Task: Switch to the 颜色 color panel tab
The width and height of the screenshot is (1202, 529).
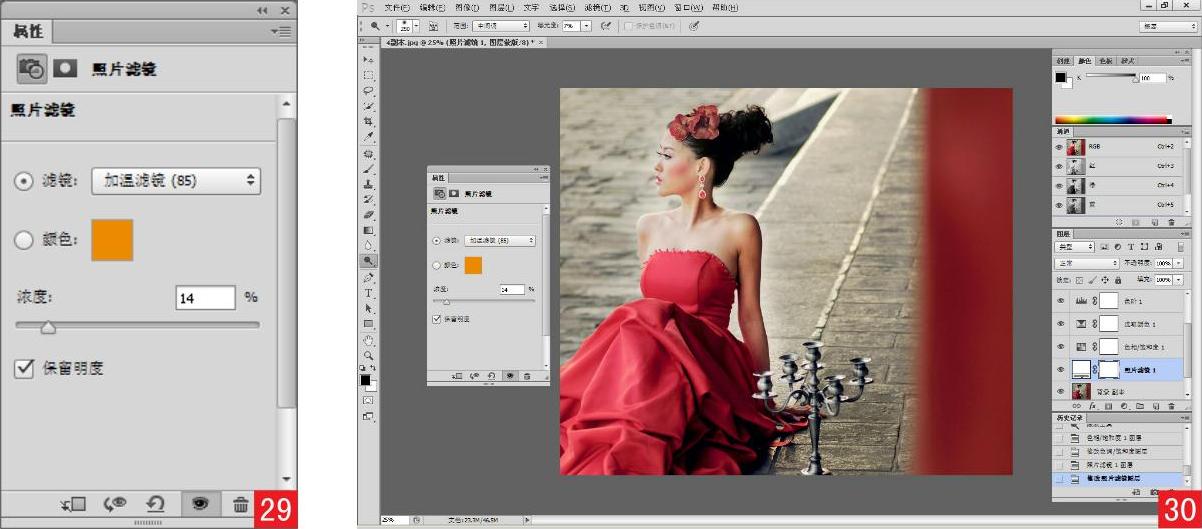Action: [1084, 61]
